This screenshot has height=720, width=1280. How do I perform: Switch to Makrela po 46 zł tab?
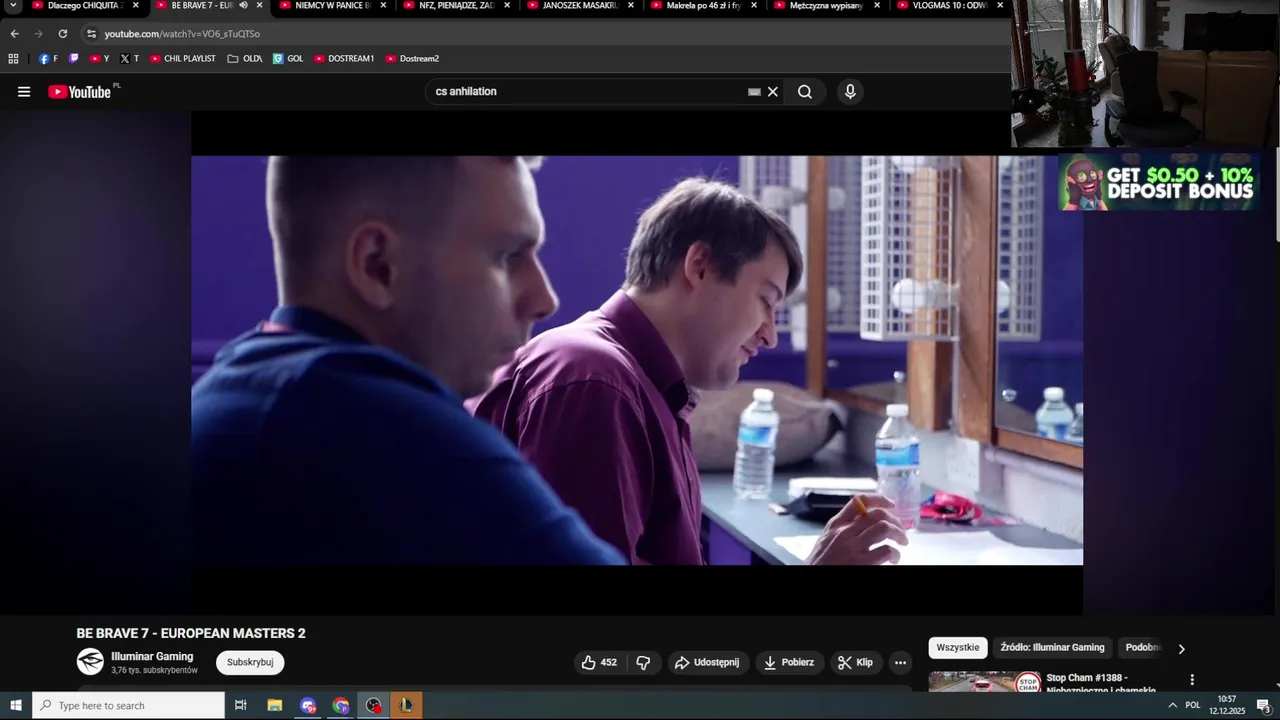click(697, 5)
